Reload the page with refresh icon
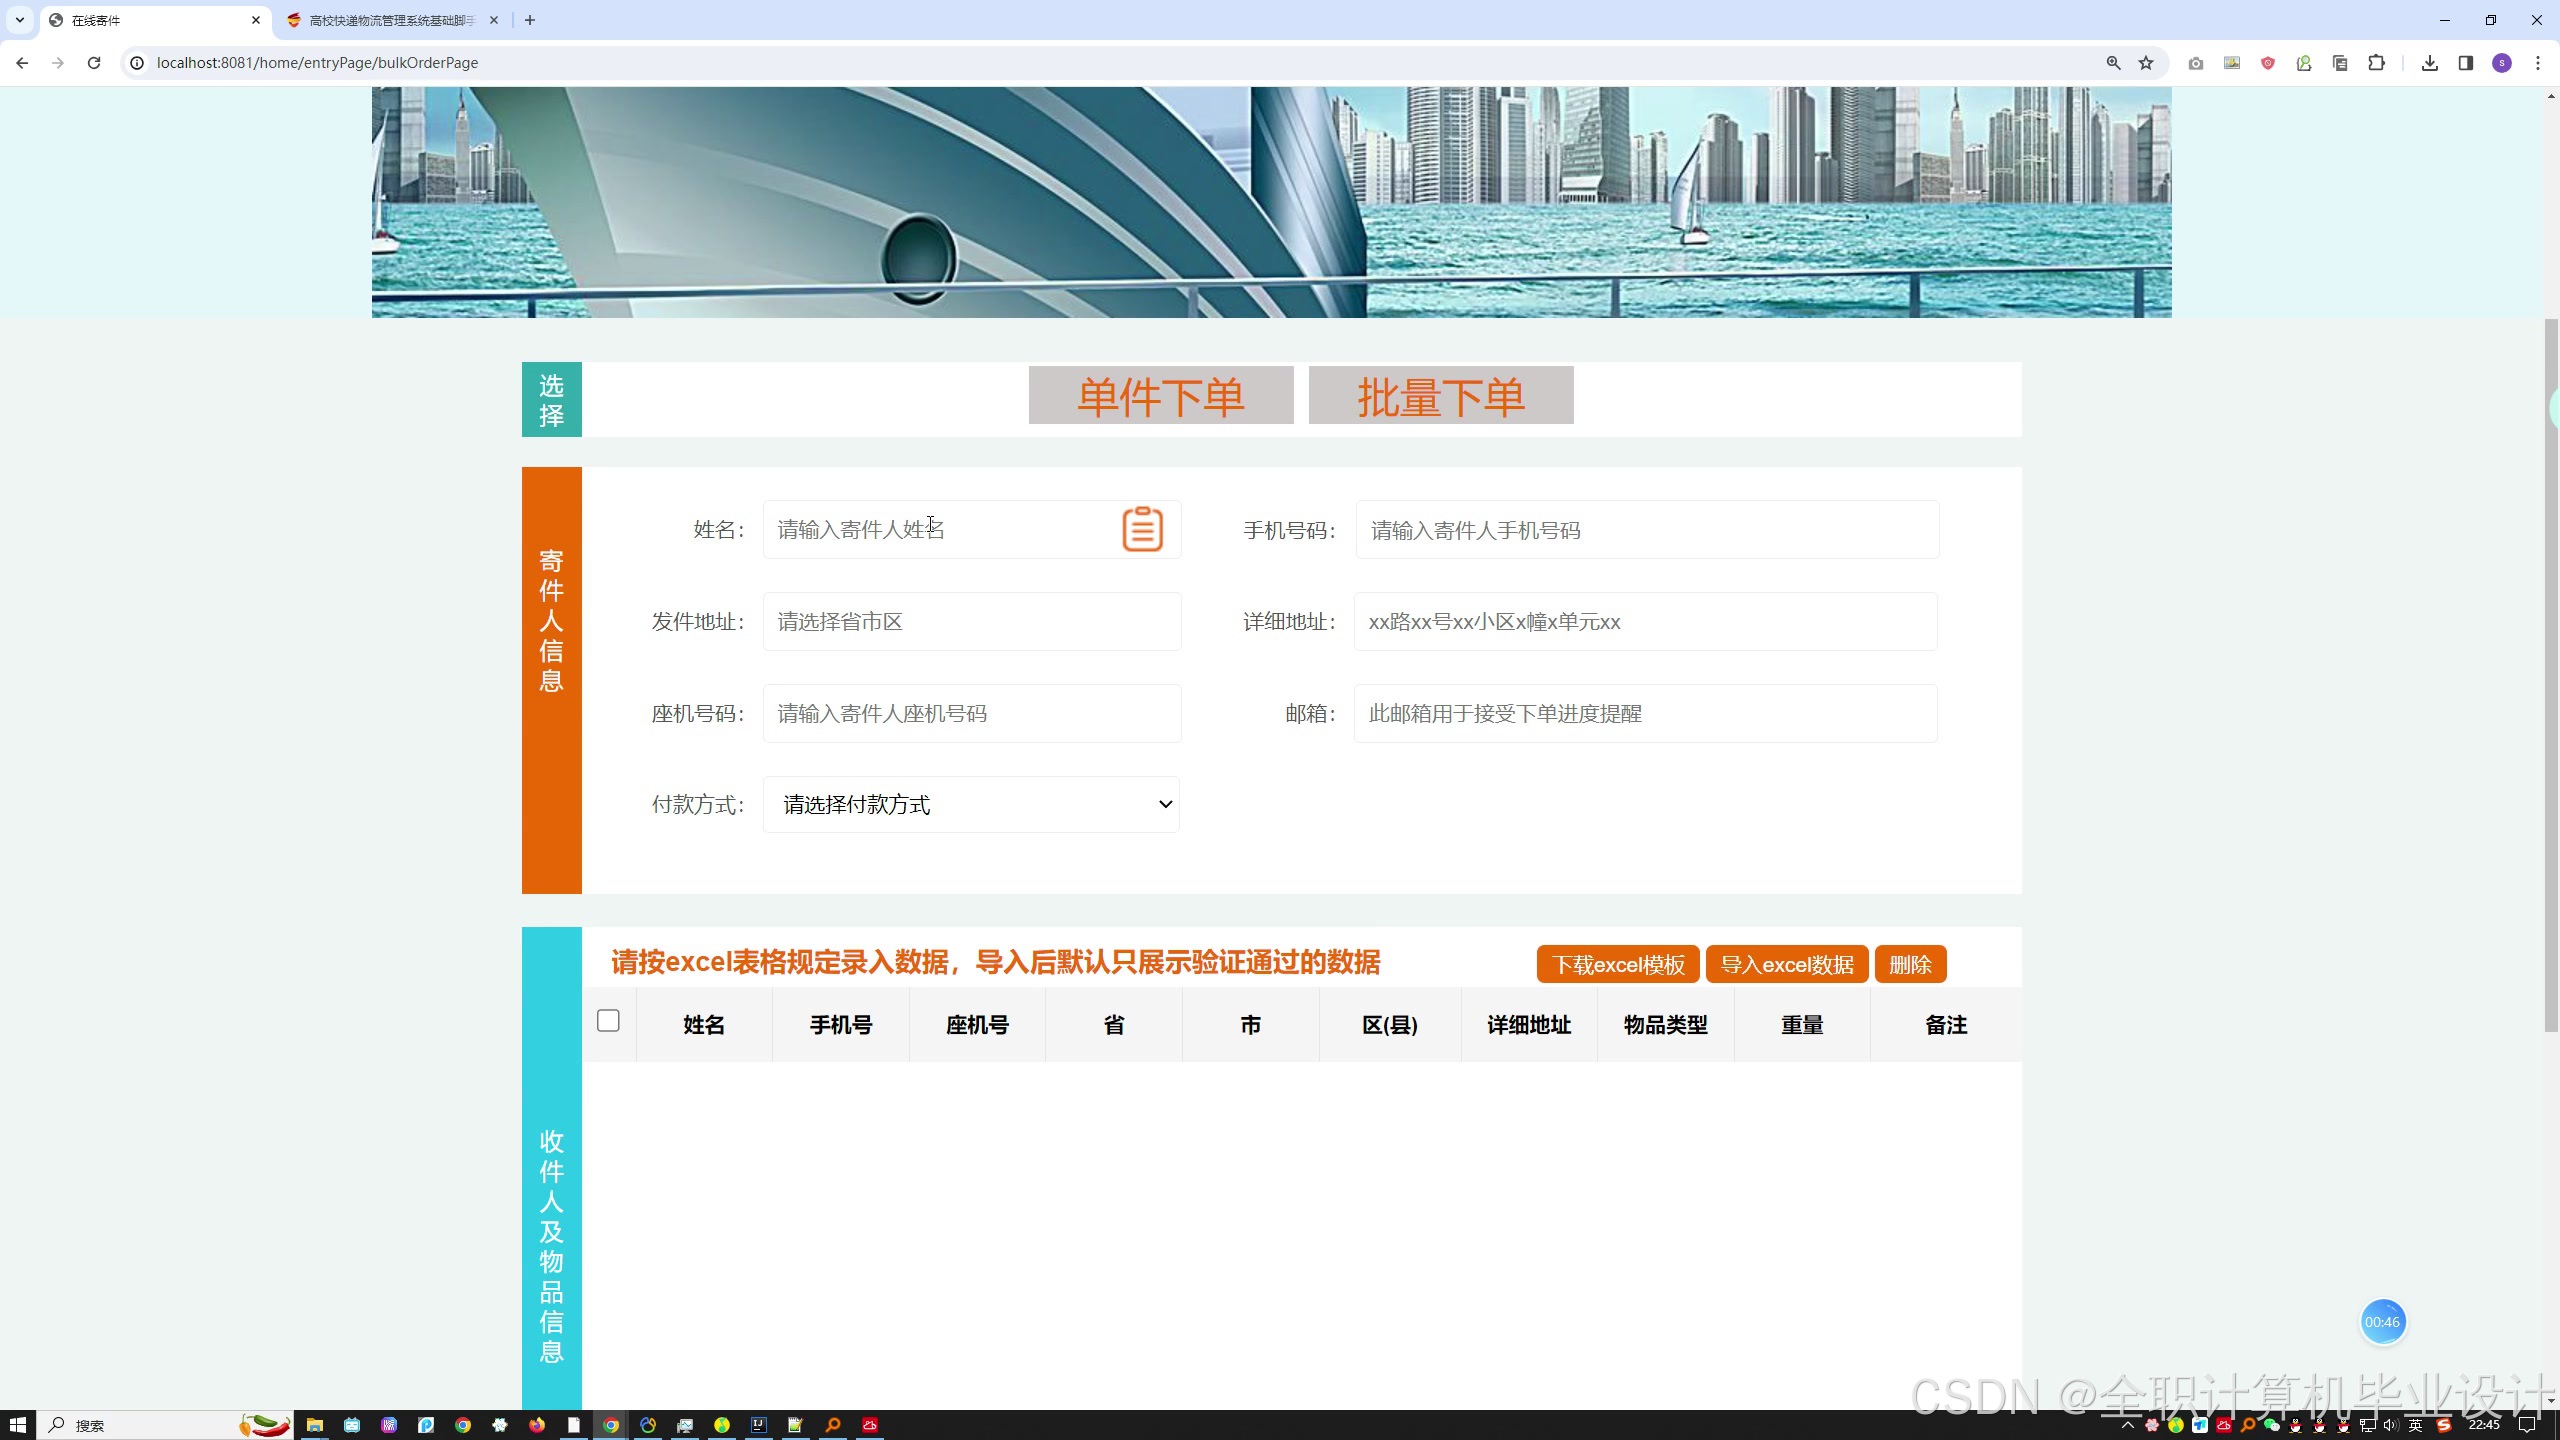This screenshot has height=1440, width=2560. pyautogui.click(x=94, y=63)
